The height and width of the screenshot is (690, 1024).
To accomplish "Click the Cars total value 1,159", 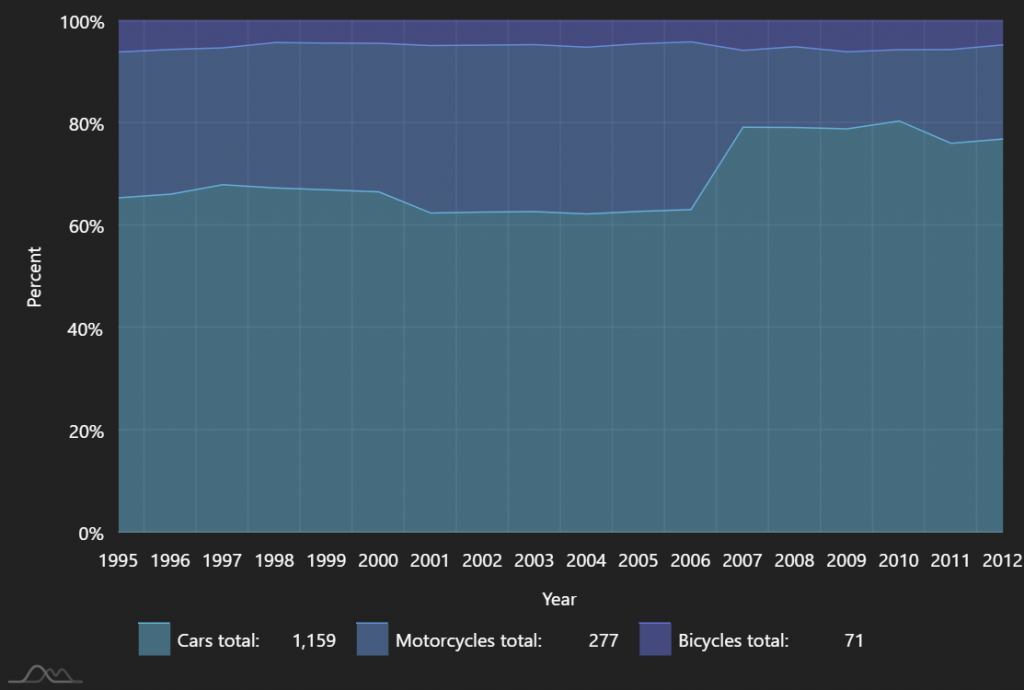I will pos(314,640).
